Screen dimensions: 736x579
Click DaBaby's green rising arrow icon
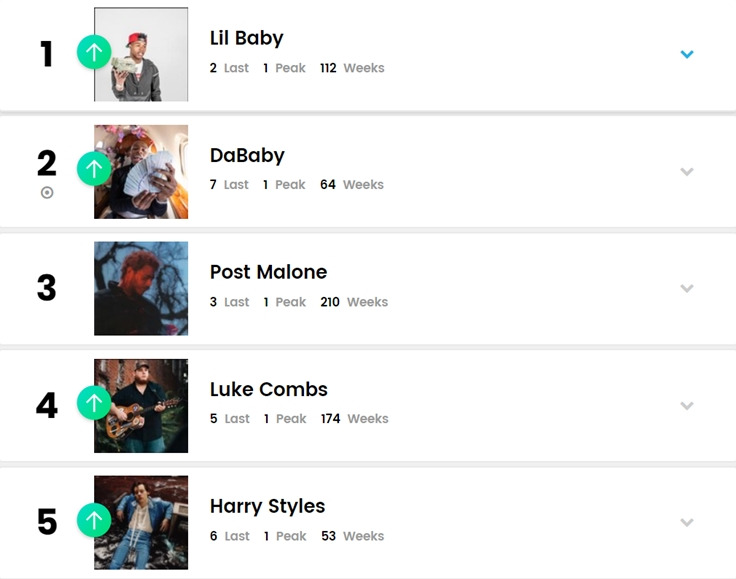(x=94, y=168)
